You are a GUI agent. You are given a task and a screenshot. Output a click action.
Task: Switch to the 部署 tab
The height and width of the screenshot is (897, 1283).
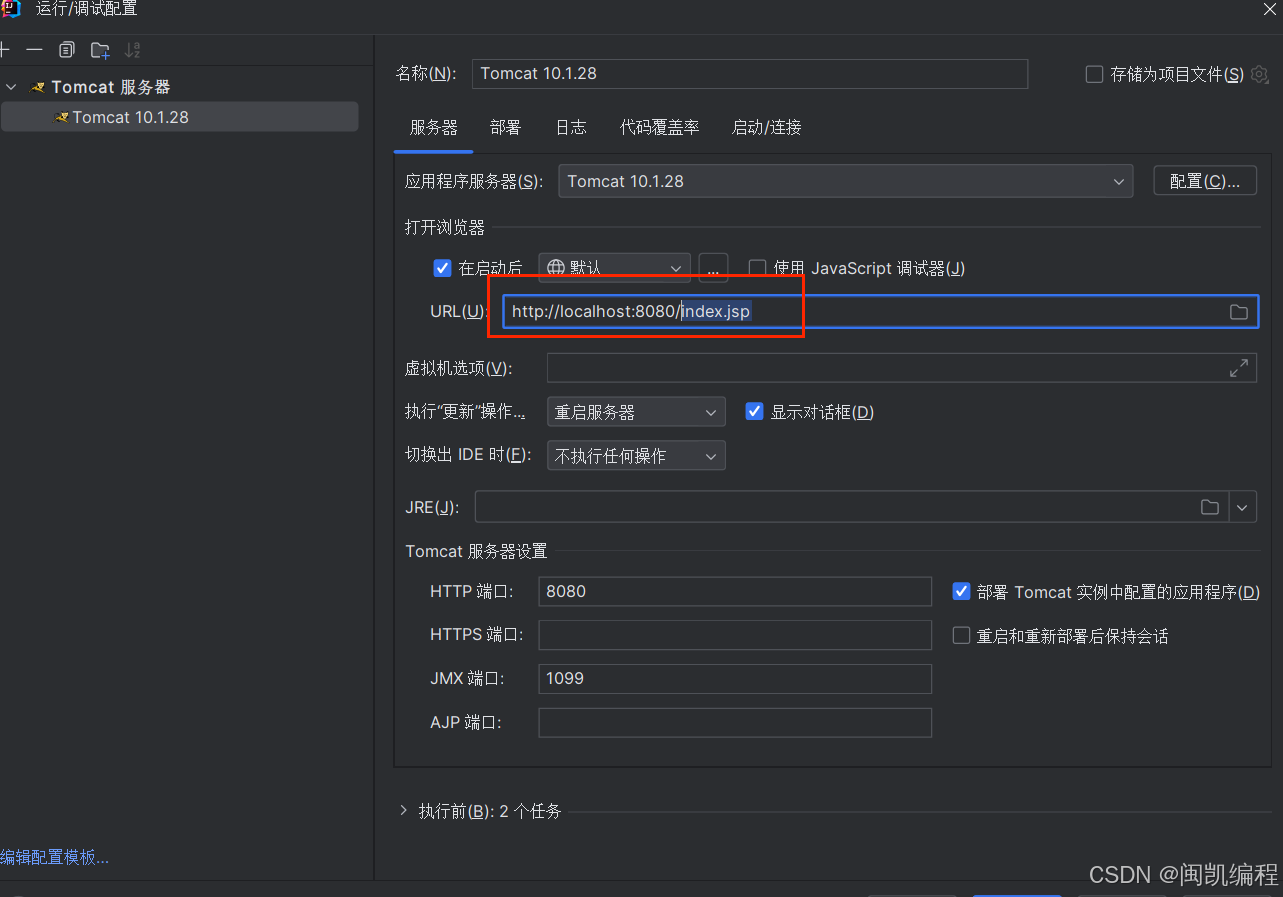tap(505, 127)
